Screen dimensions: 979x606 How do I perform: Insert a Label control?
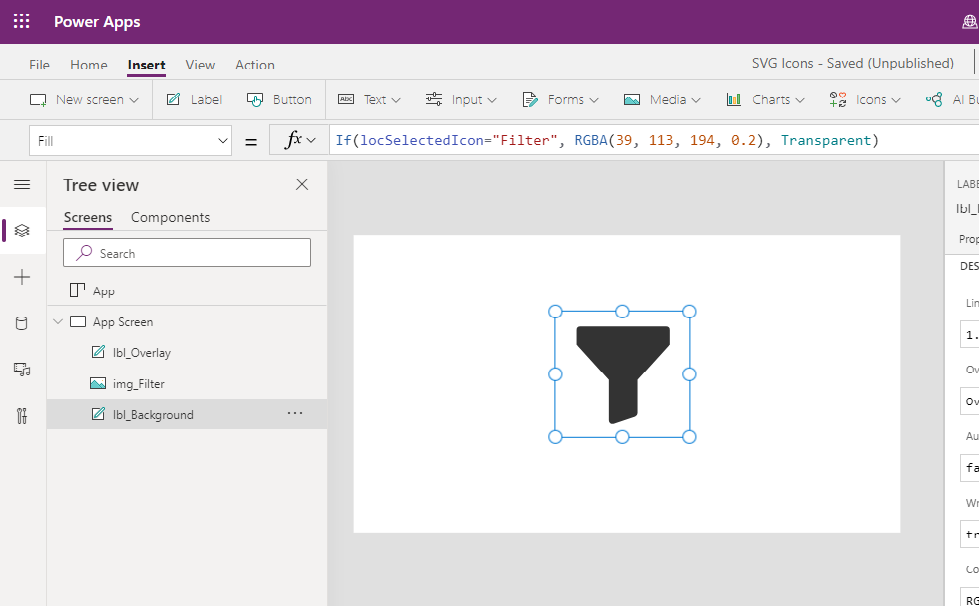(194, 99)
